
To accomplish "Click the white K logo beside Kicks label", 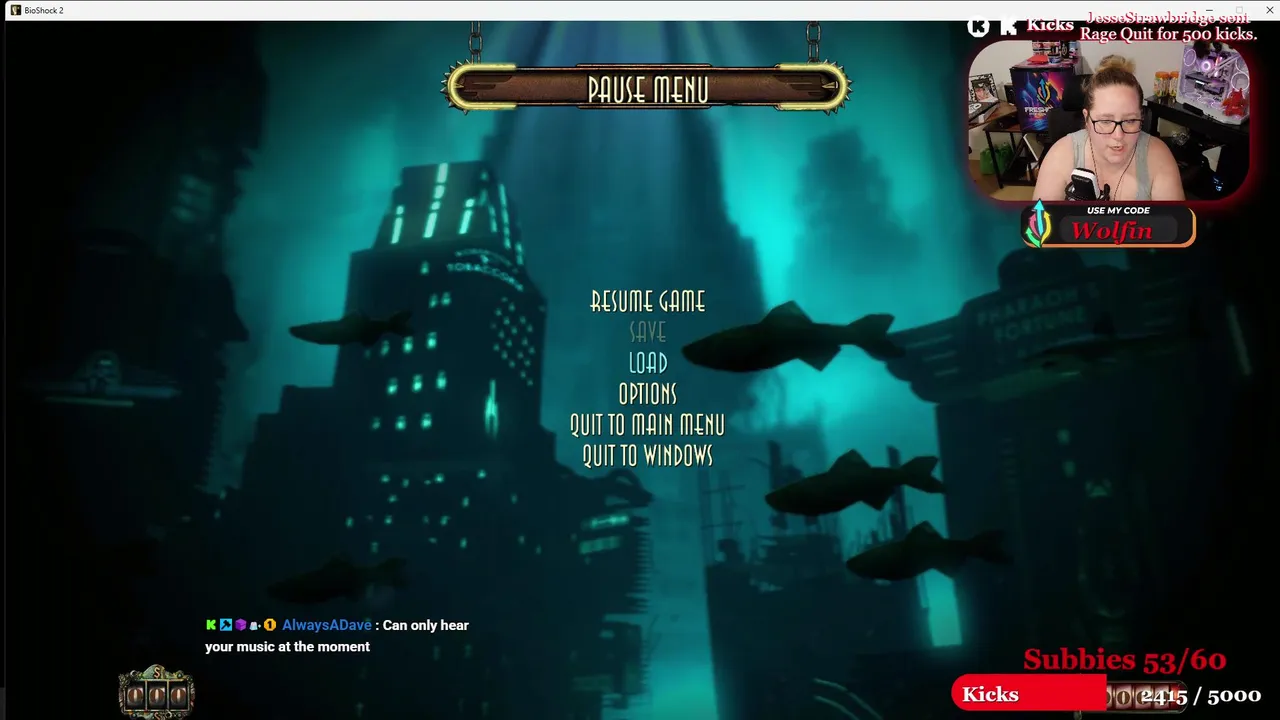I will pos(1008,27).
